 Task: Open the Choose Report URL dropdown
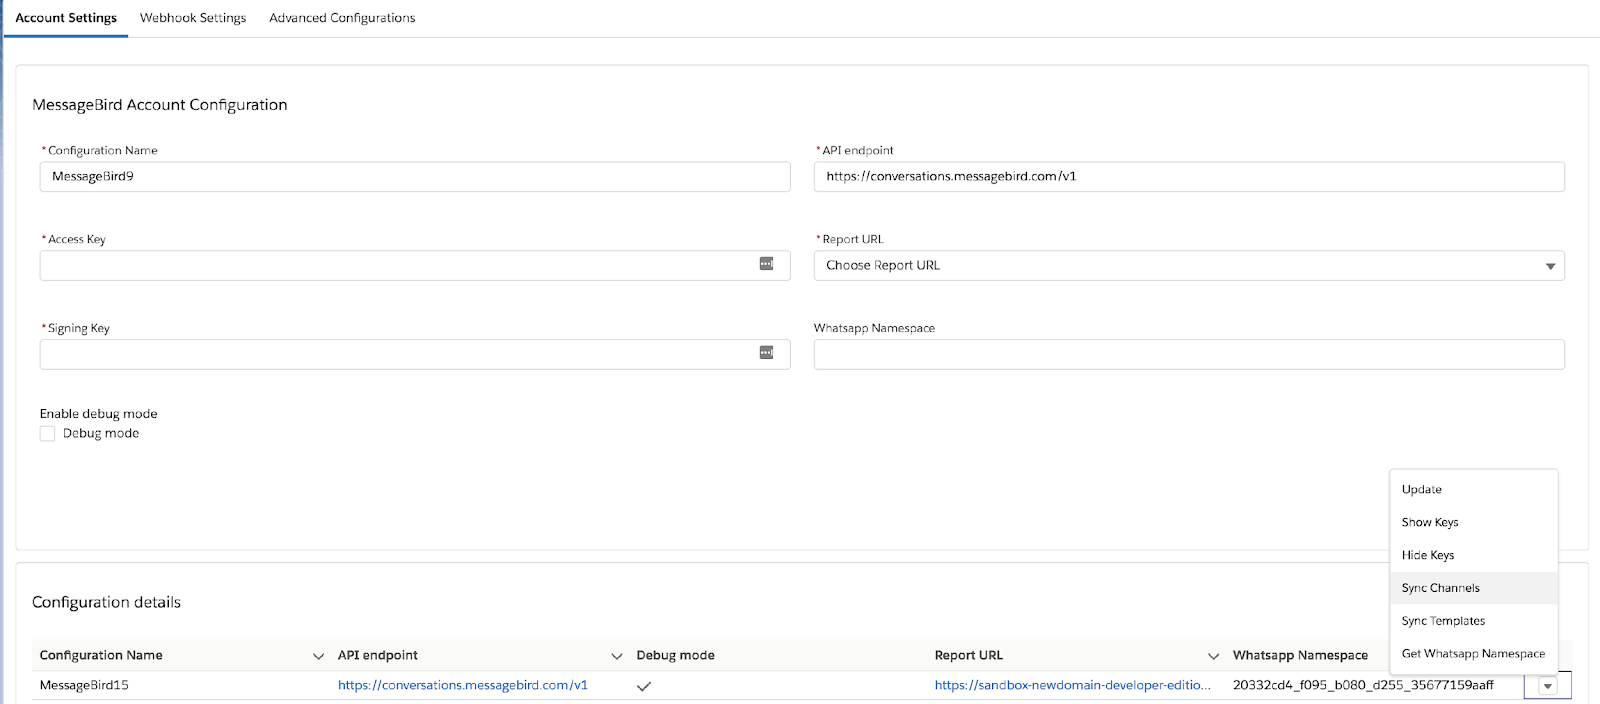(1188, 266)
